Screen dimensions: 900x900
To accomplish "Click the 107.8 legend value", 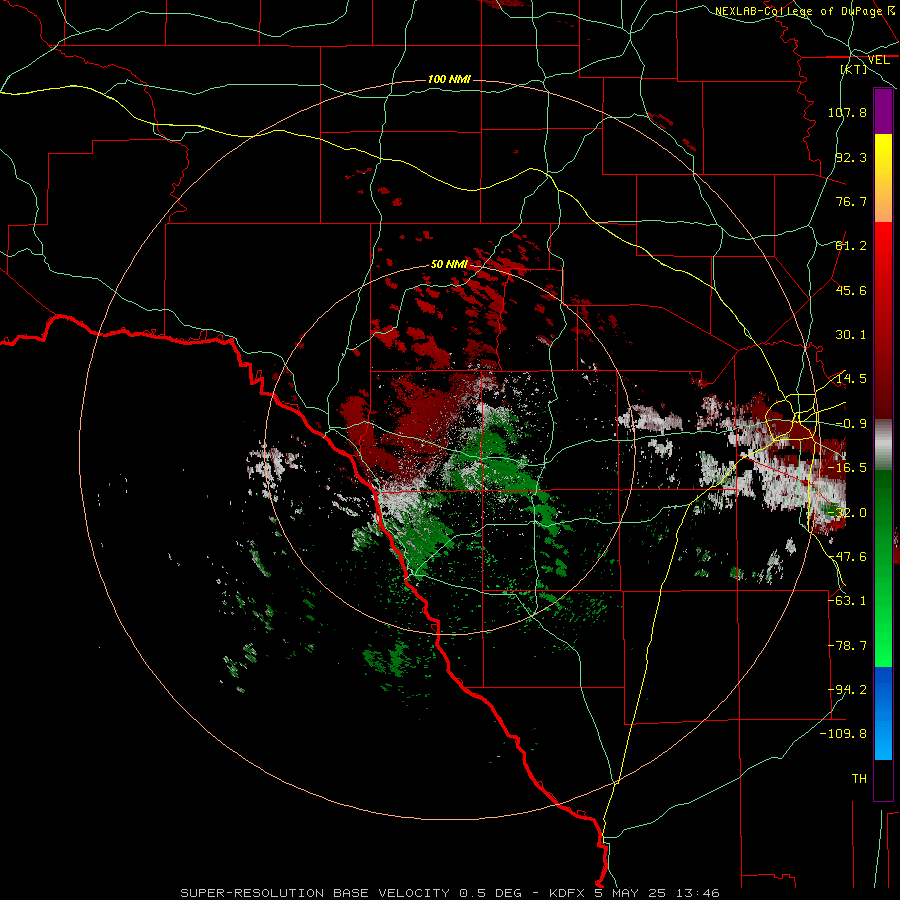I will pos(847,112).
